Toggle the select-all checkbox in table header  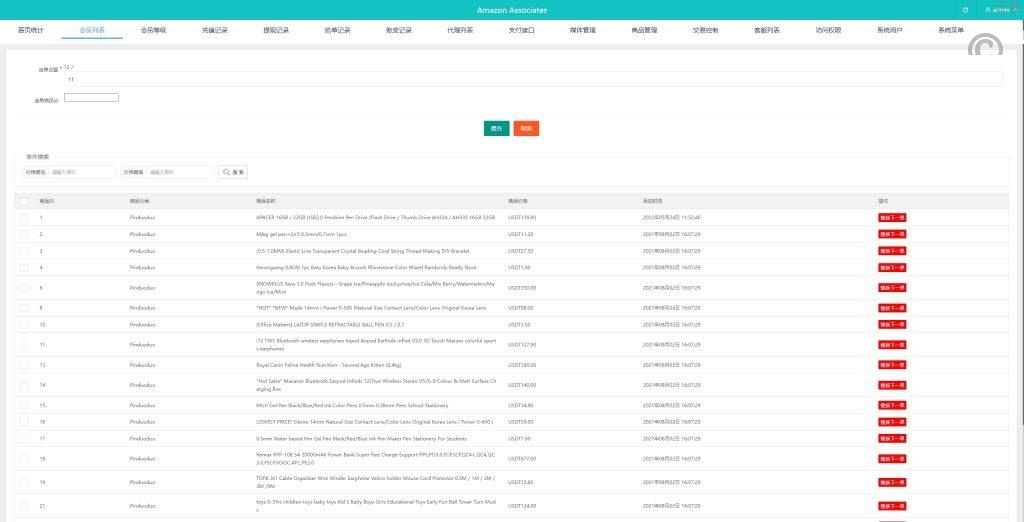tap(23, 201)
